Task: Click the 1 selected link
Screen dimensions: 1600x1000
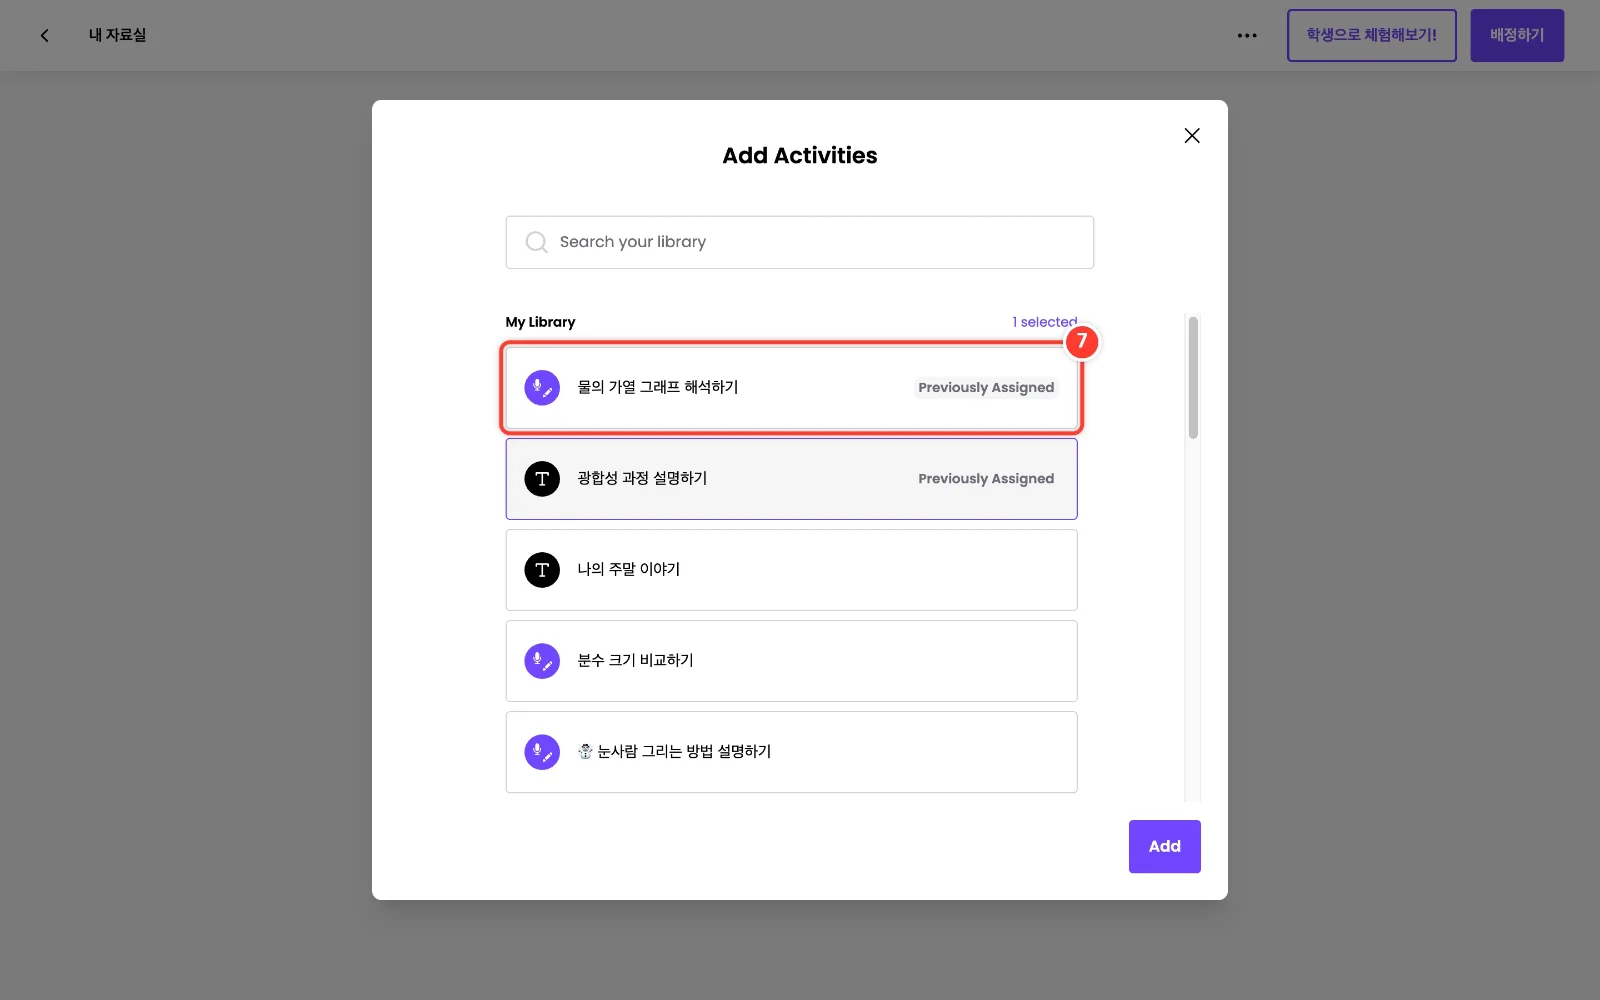Action: pos(1044,322)
